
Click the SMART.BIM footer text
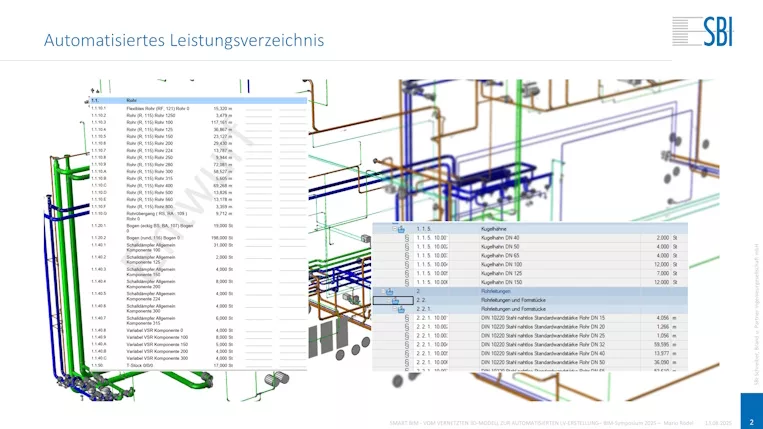(541, 423)
